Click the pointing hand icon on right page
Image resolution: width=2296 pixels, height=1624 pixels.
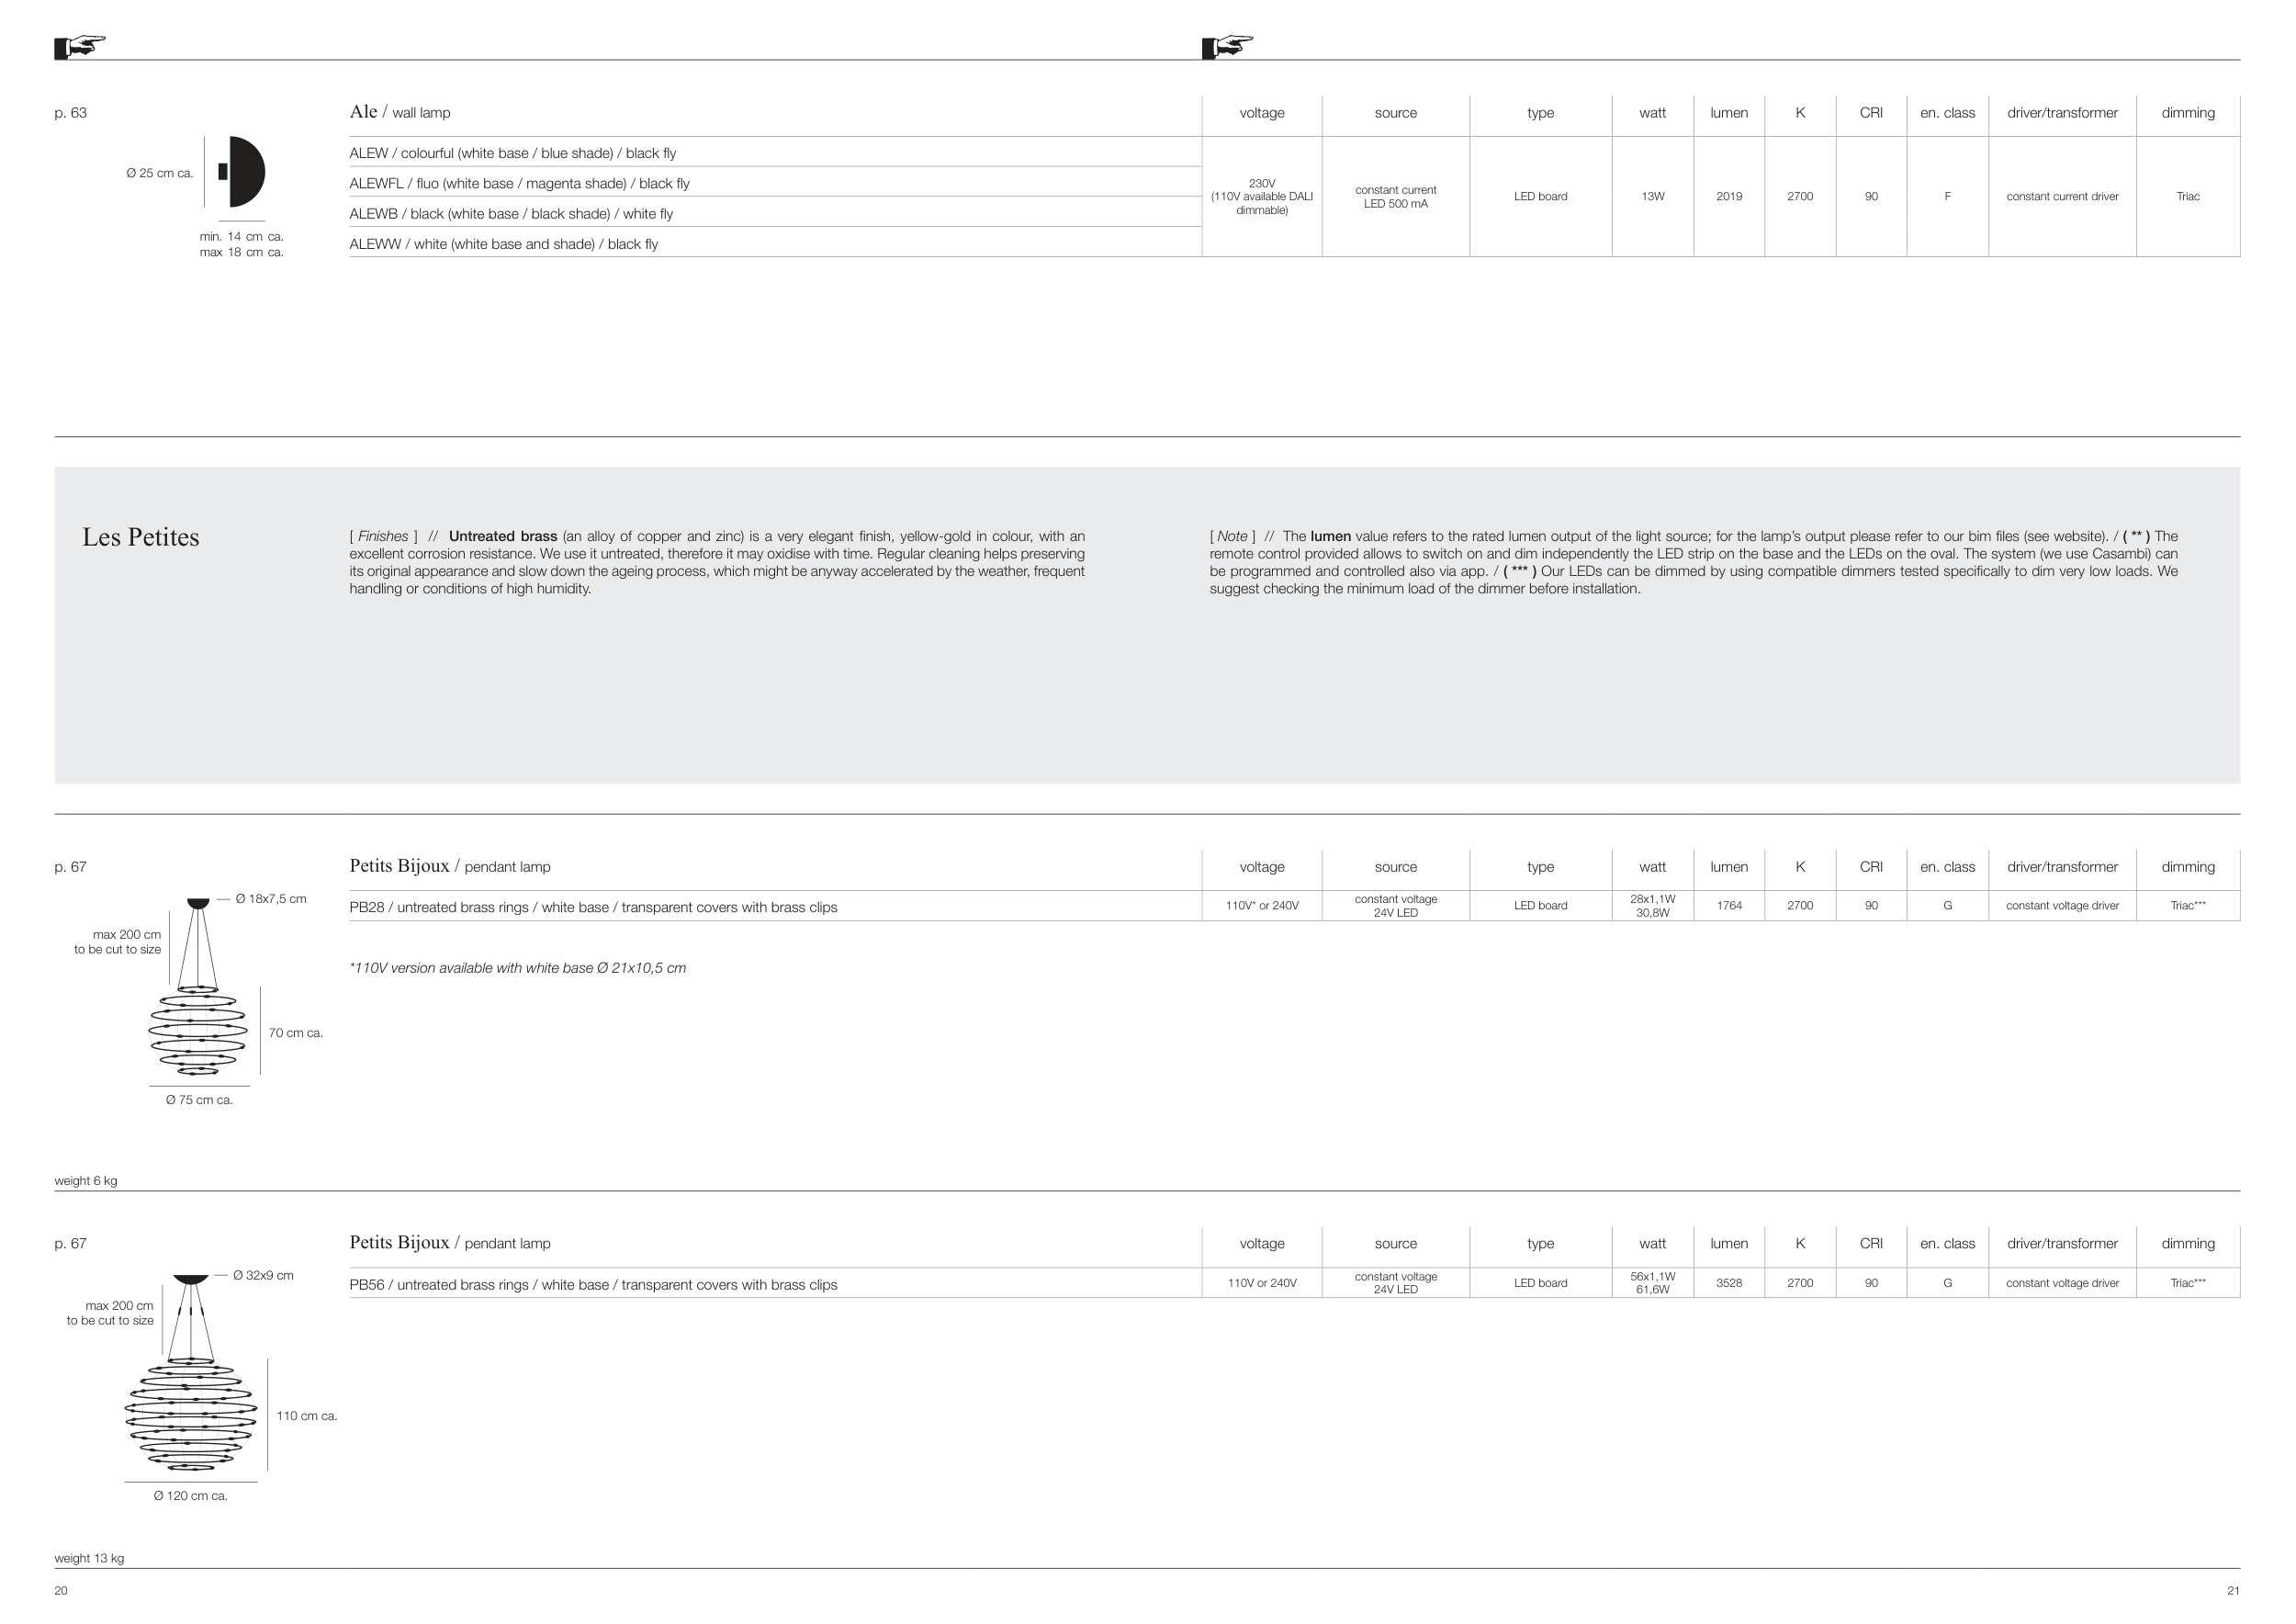(x=1227, y=46)
